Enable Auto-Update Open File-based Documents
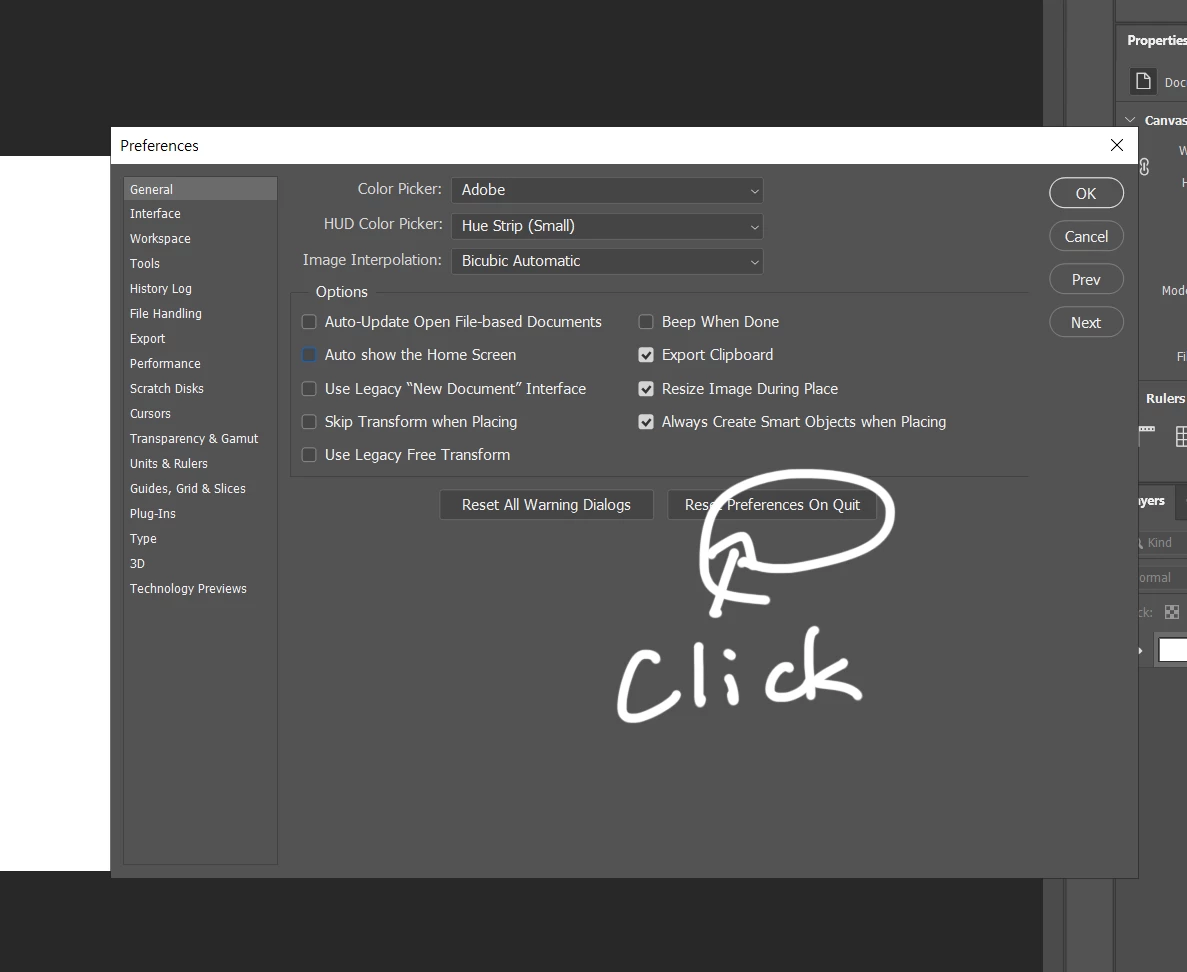This screenshot has width=1187, height=972. (309, 322)
